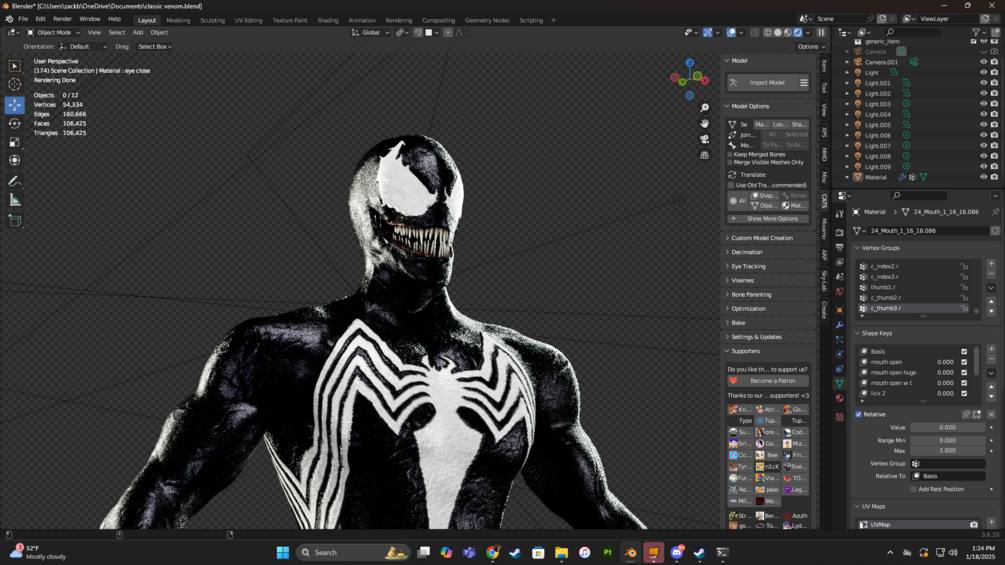
Task: Switch to the Sculpting workspace tab
Action: 212,20
